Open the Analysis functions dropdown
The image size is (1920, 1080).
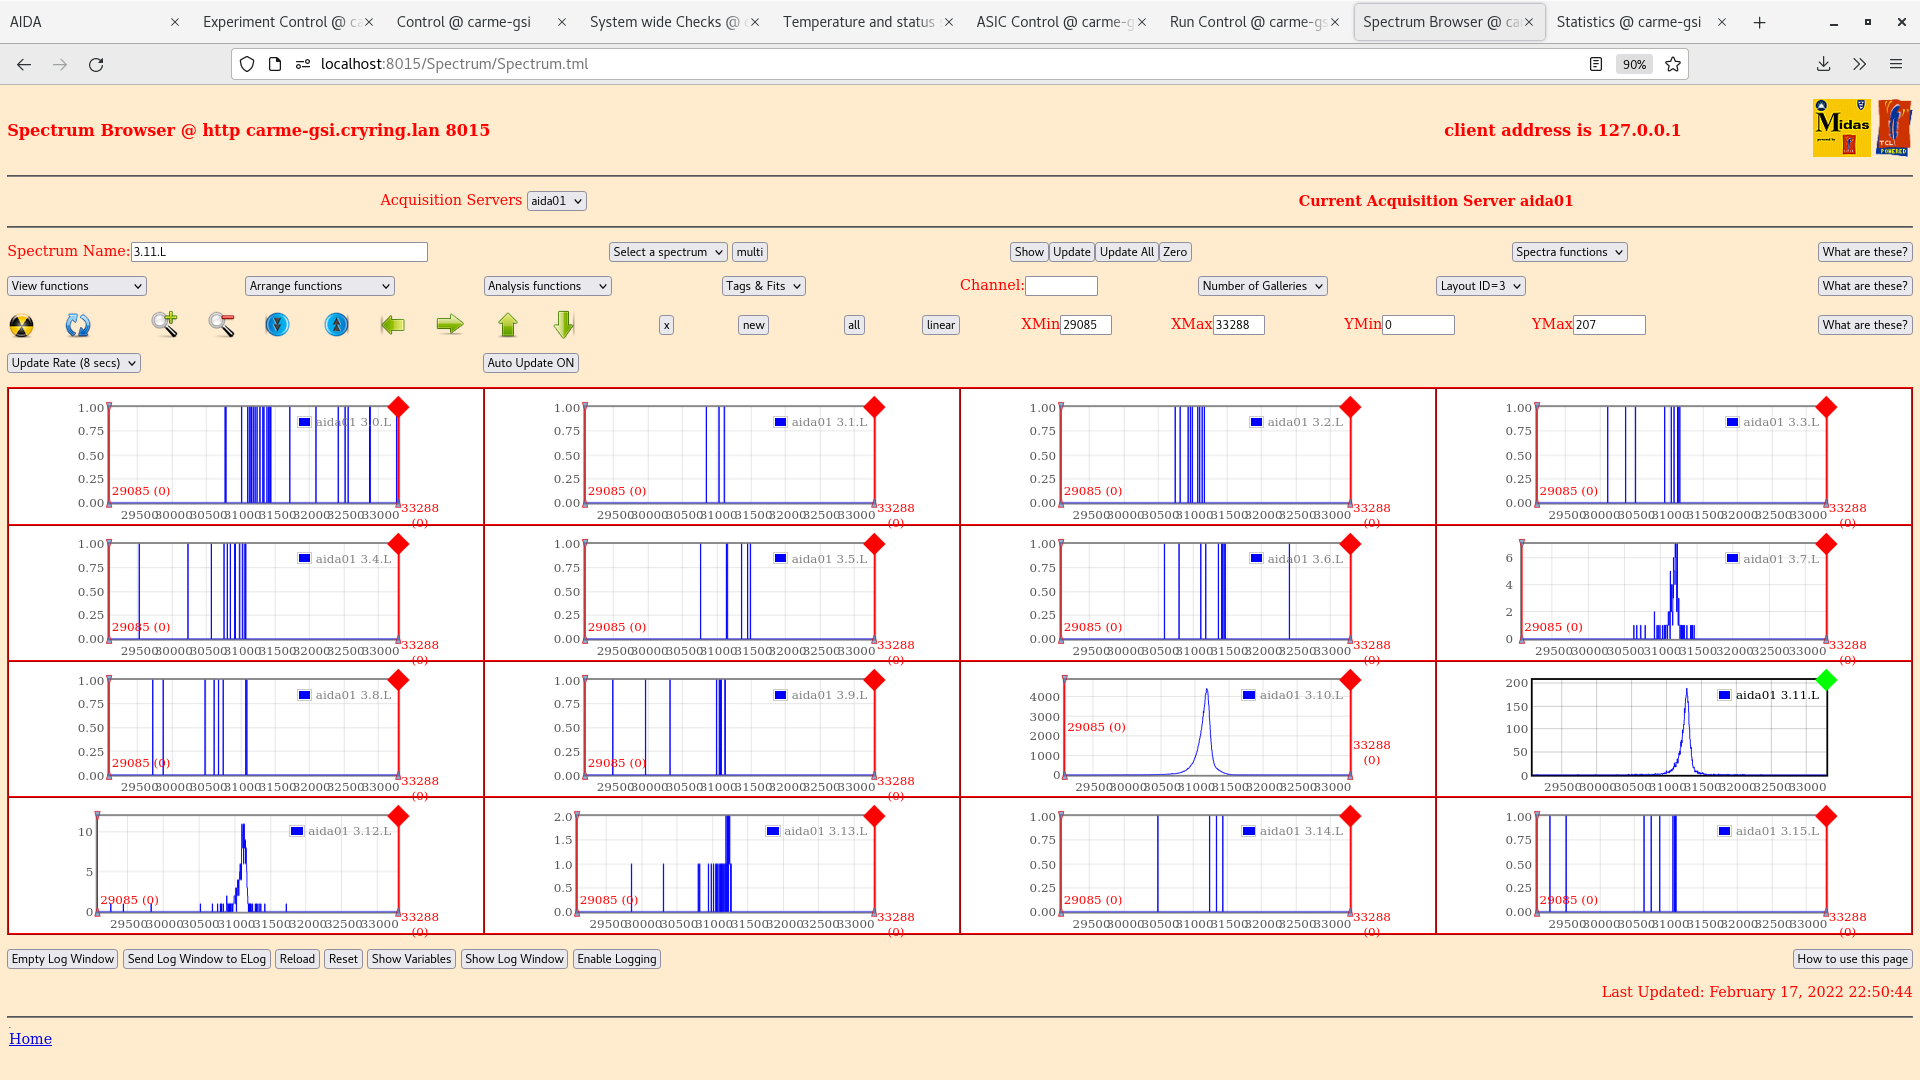[547, 286]
